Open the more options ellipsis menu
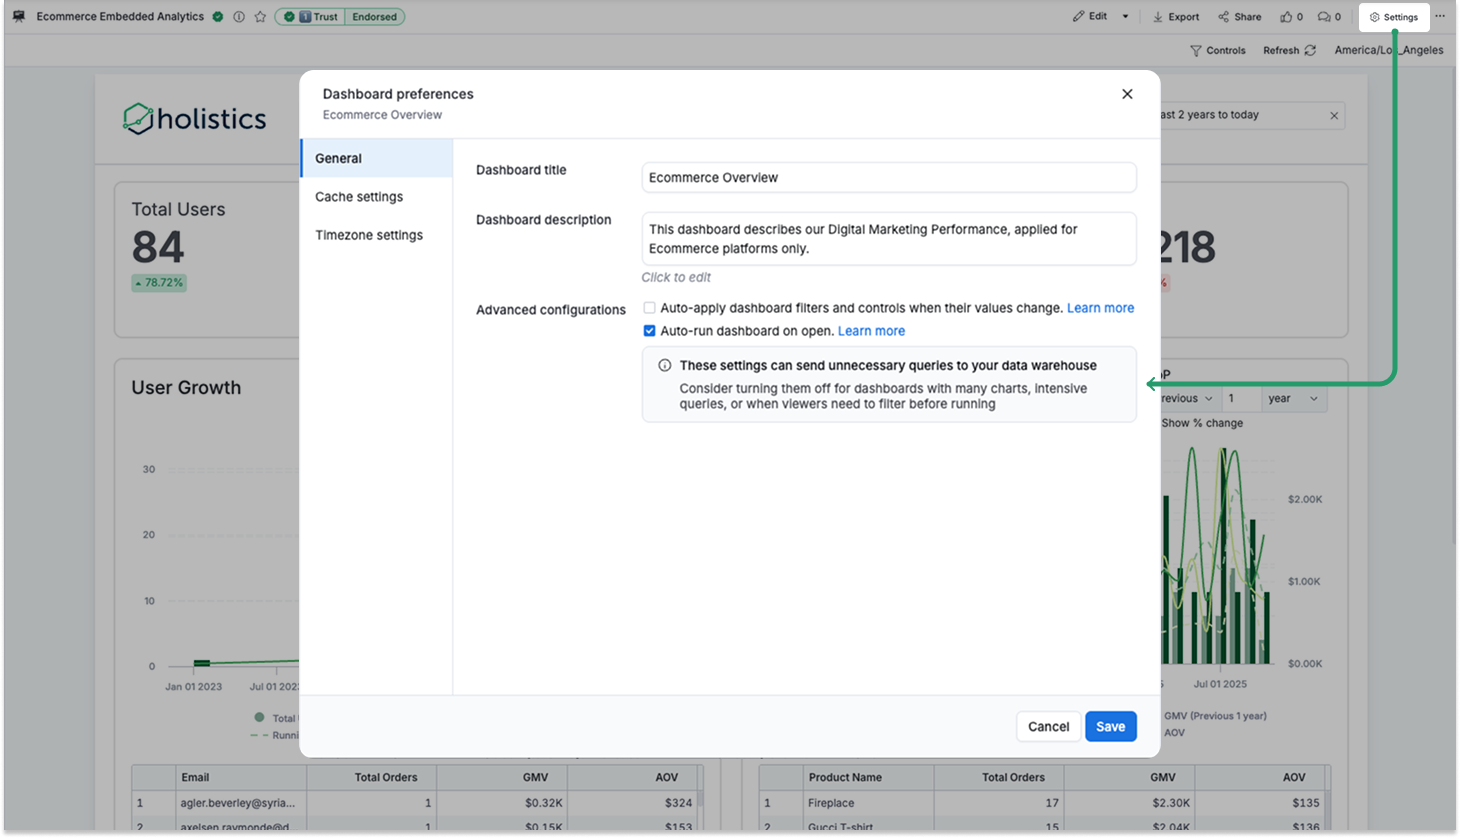 1438,16
